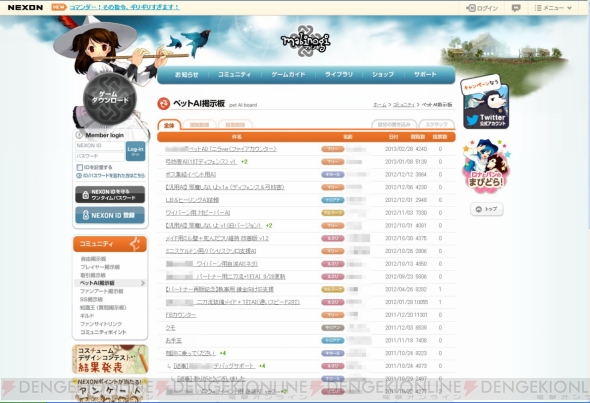This screenshot has height=403, width=590.
Task: Switch to the スクラップ tab
Action: 436,124
